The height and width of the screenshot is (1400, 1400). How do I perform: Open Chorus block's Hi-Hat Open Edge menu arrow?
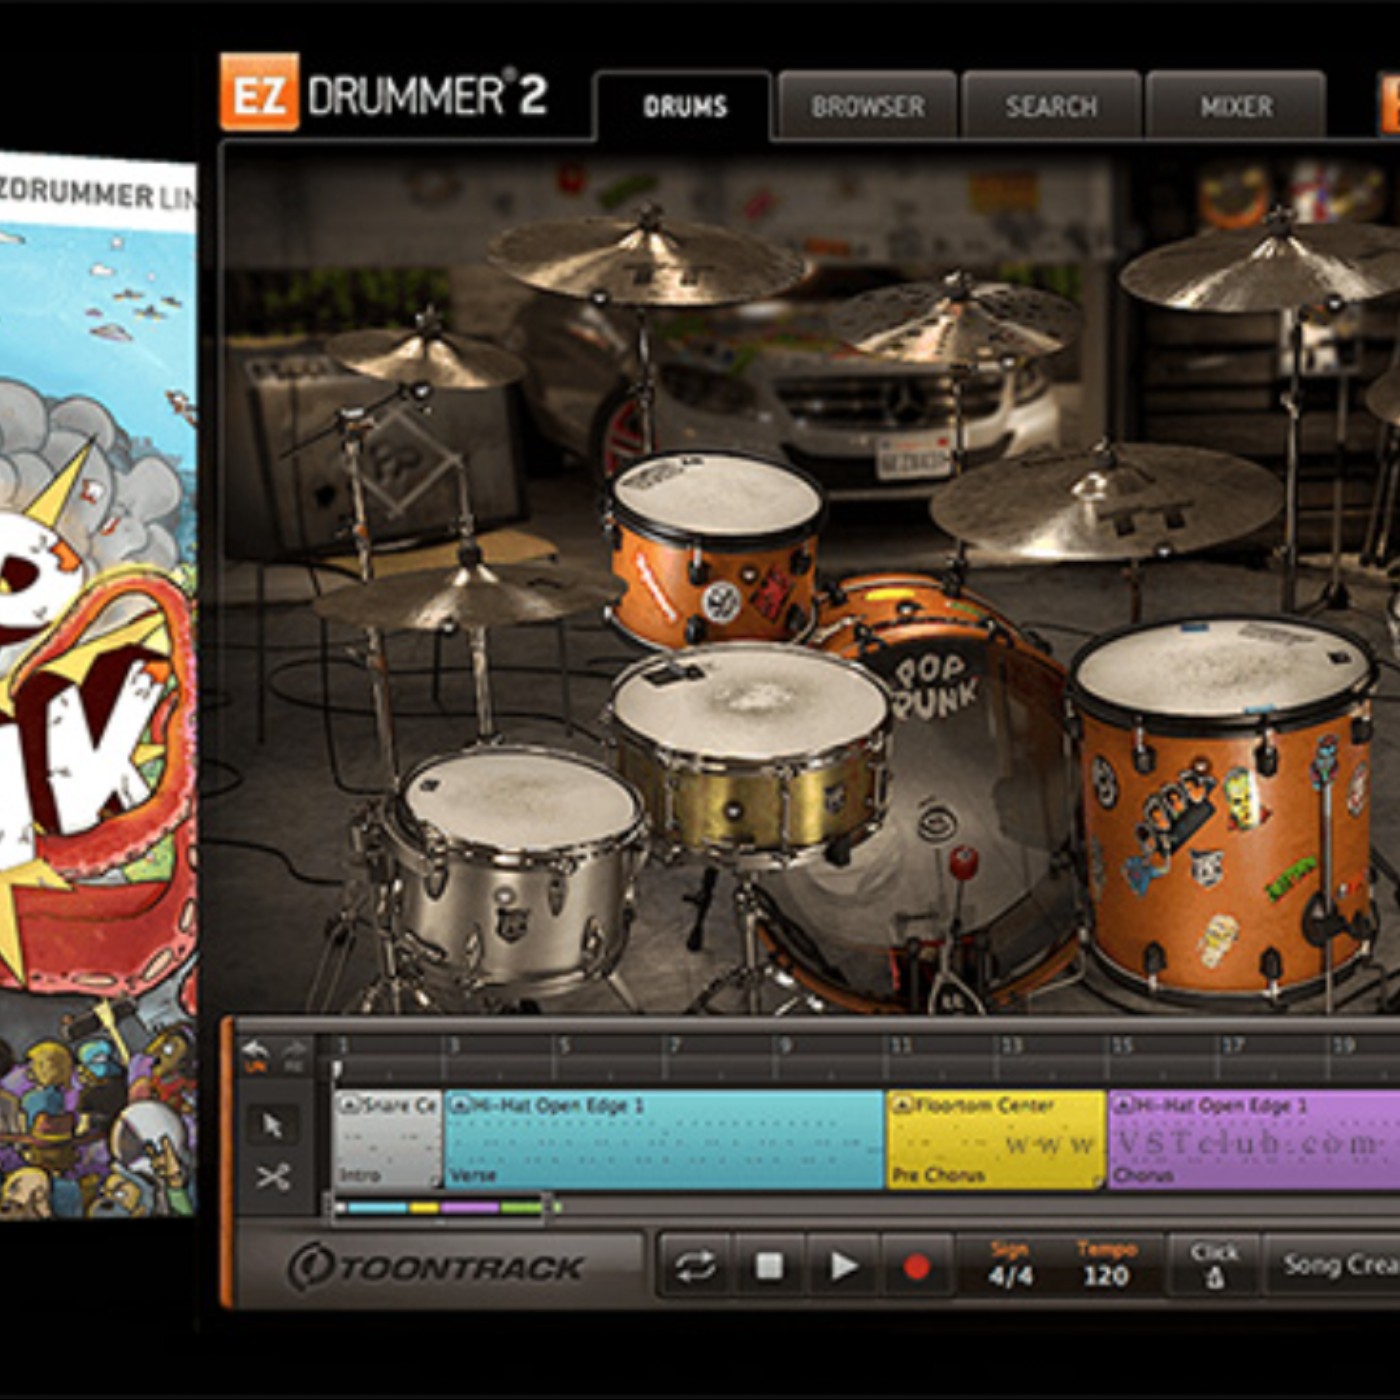[1124, 1105]
